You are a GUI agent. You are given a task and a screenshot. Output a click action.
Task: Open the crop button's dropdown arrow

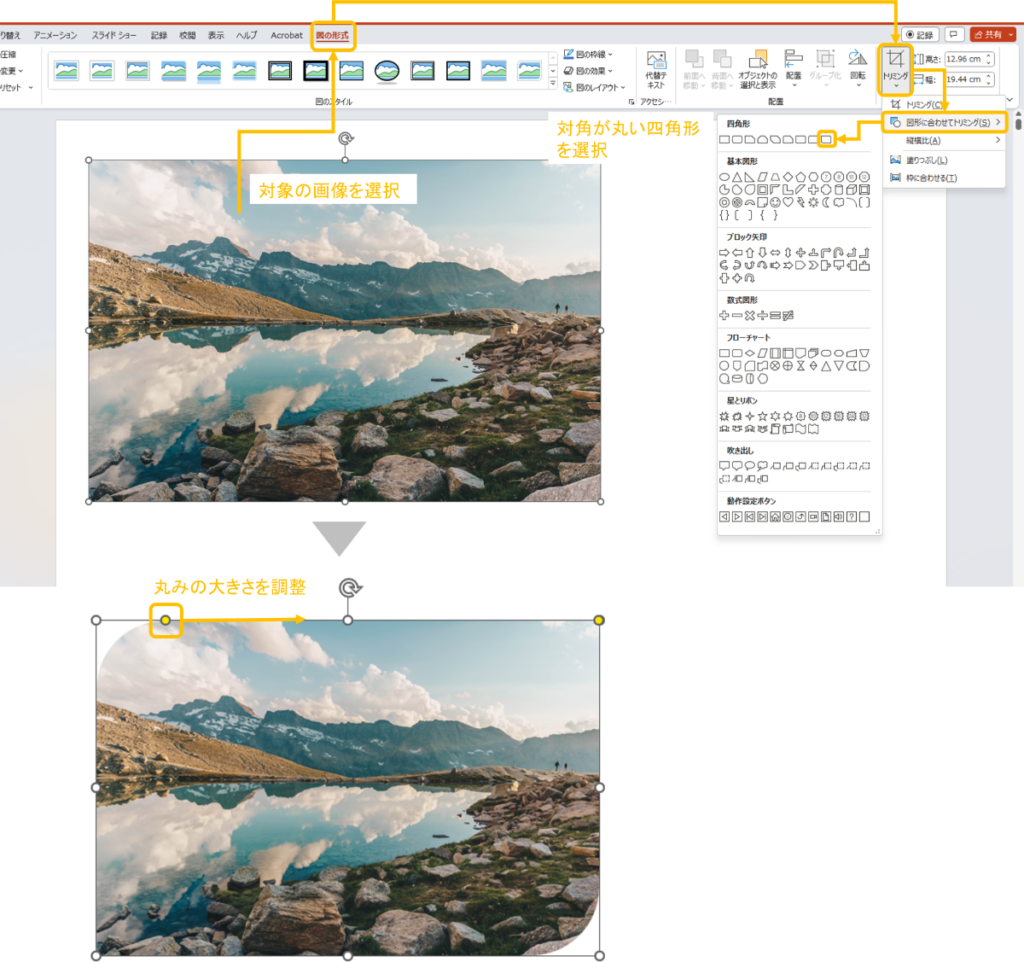tap(896, 86)
